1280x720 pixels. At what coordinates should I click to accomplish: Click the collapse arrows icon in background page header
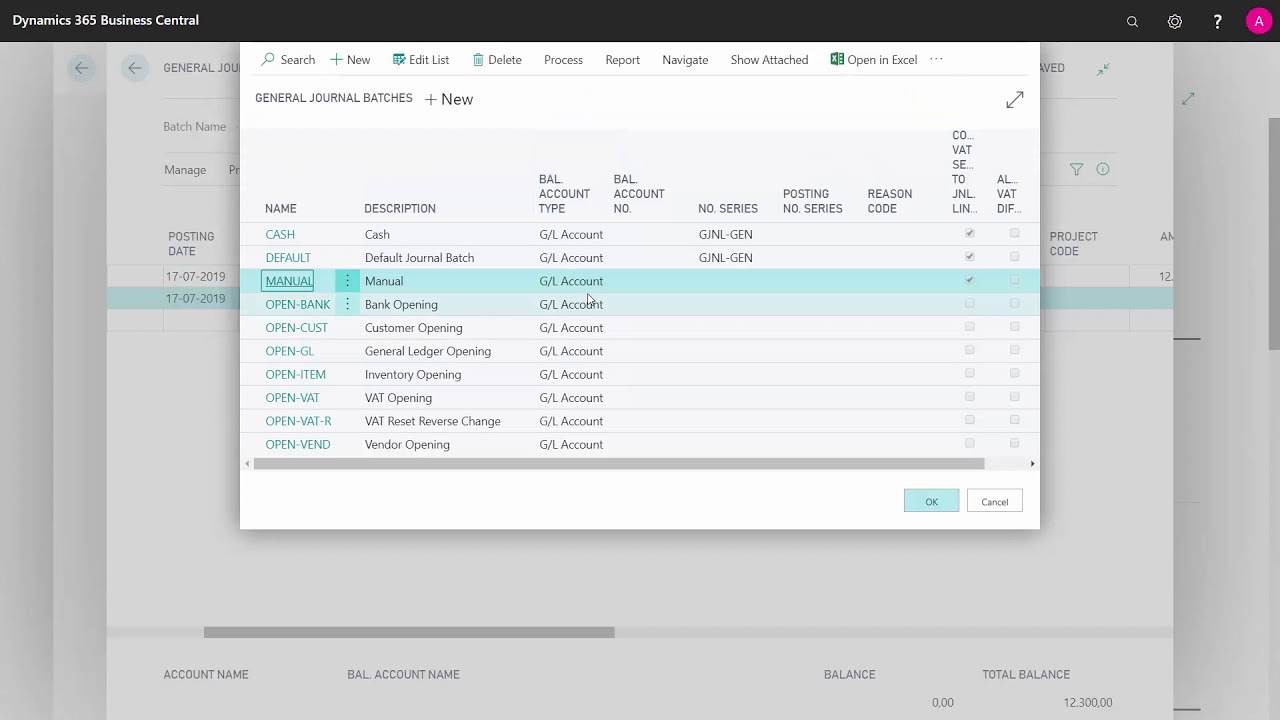(1103, 69)
